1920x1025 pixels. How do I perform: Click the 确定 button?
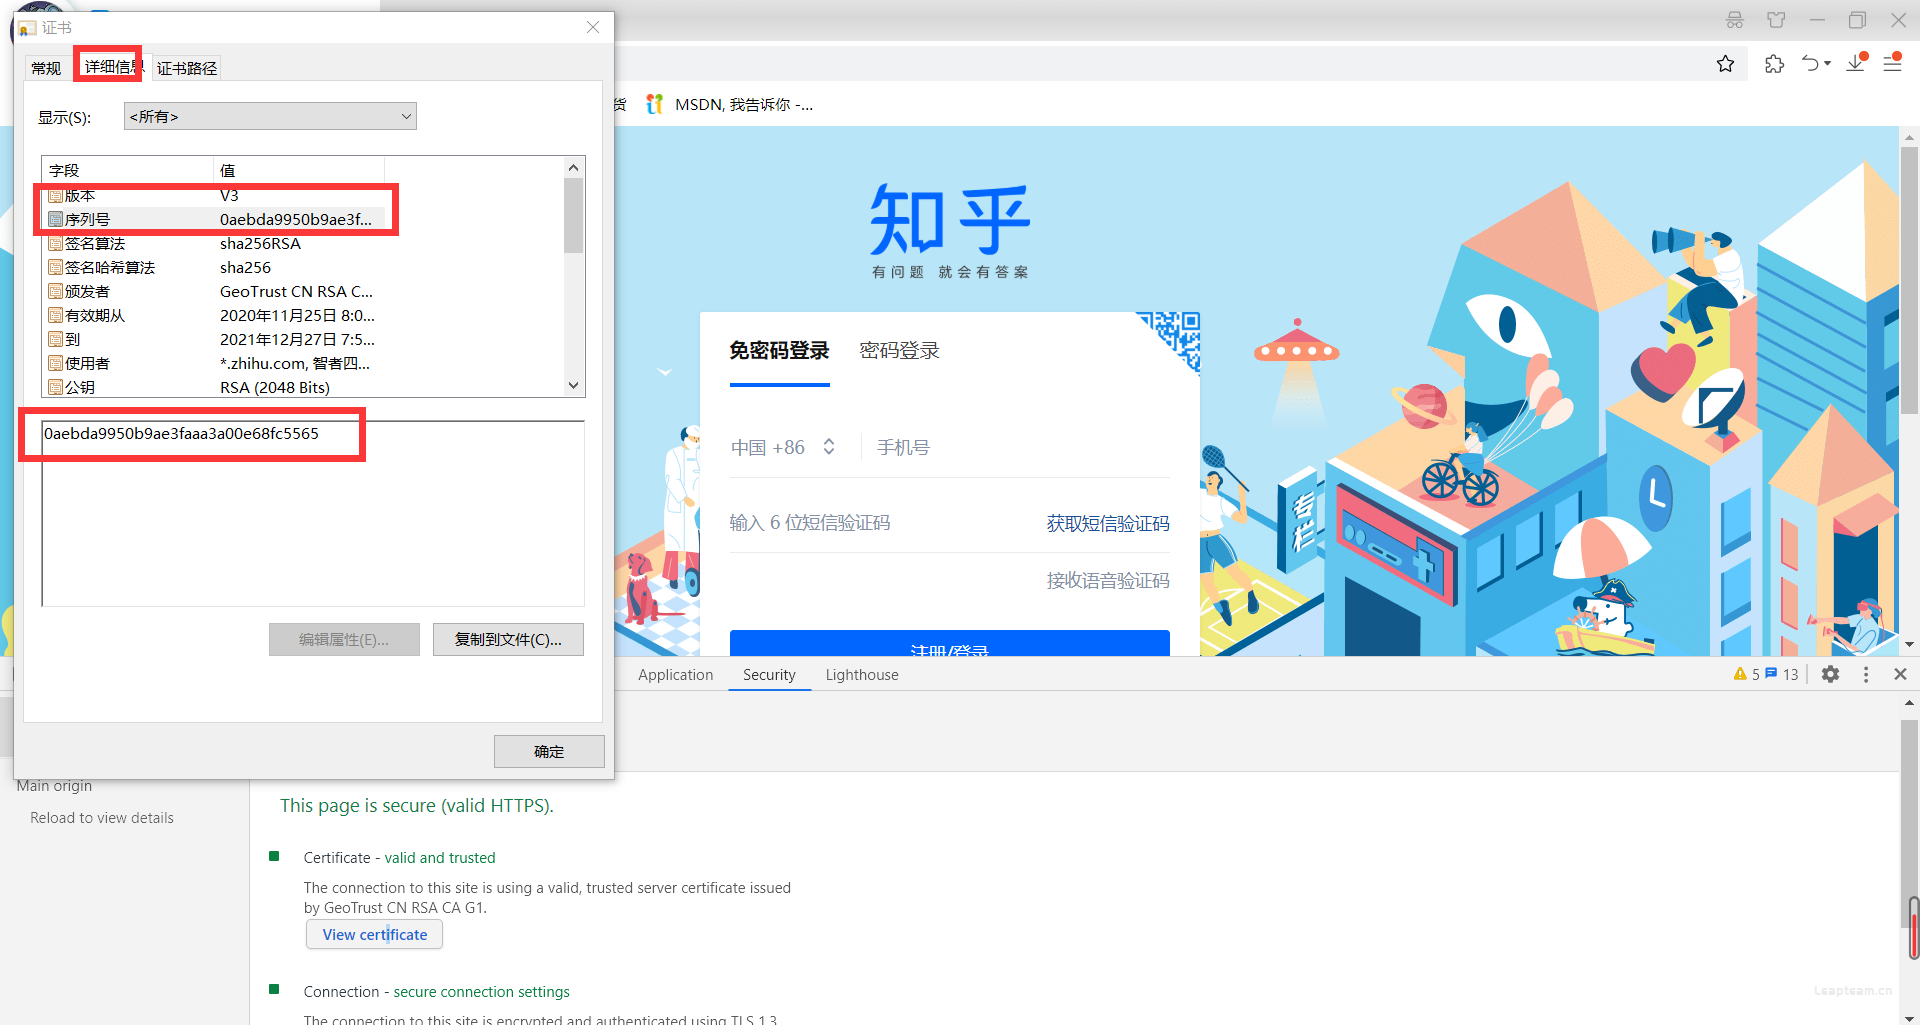click(x=549, y=751)
